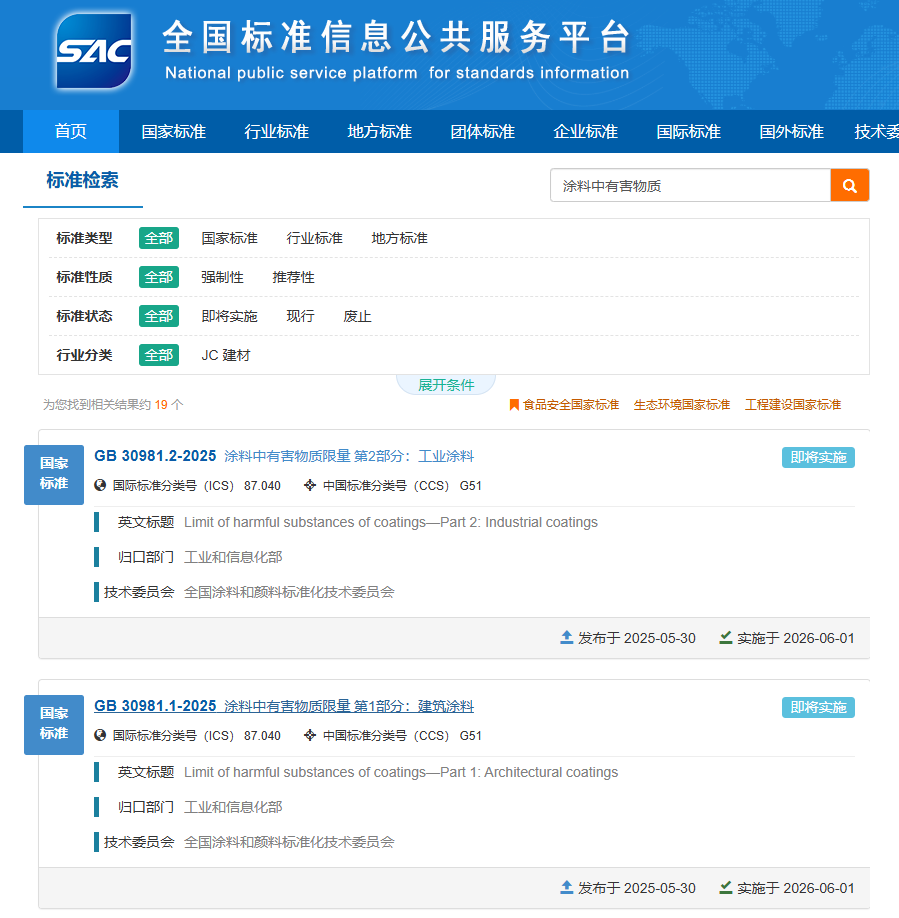Choose 地方标准 in 标准类型 filter
This screenshot has width=899, height=918.
point(399,238)
